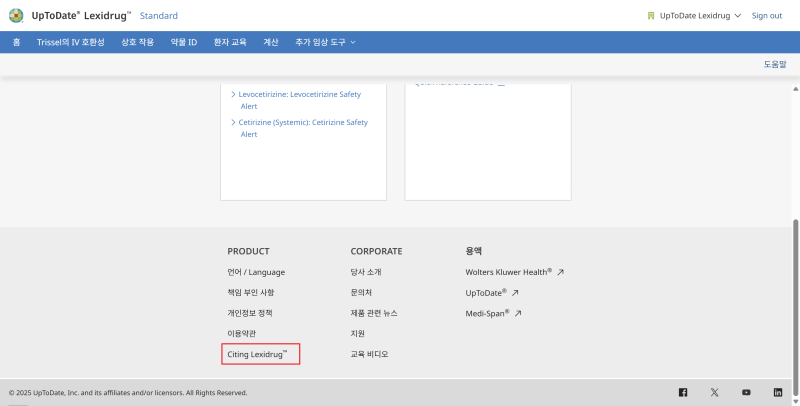Click the Sign out link

[766, 16]
